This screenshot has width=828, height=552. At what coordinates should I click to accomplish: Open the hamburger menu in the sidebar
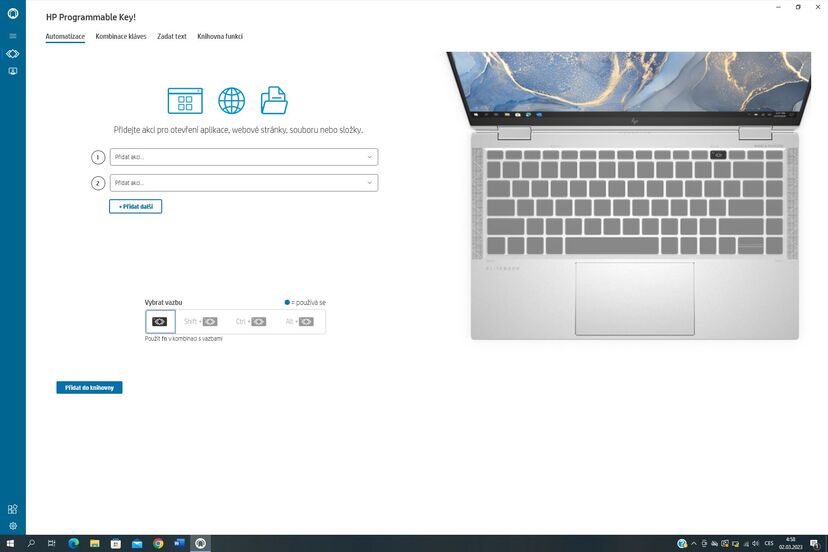(13, 36)
